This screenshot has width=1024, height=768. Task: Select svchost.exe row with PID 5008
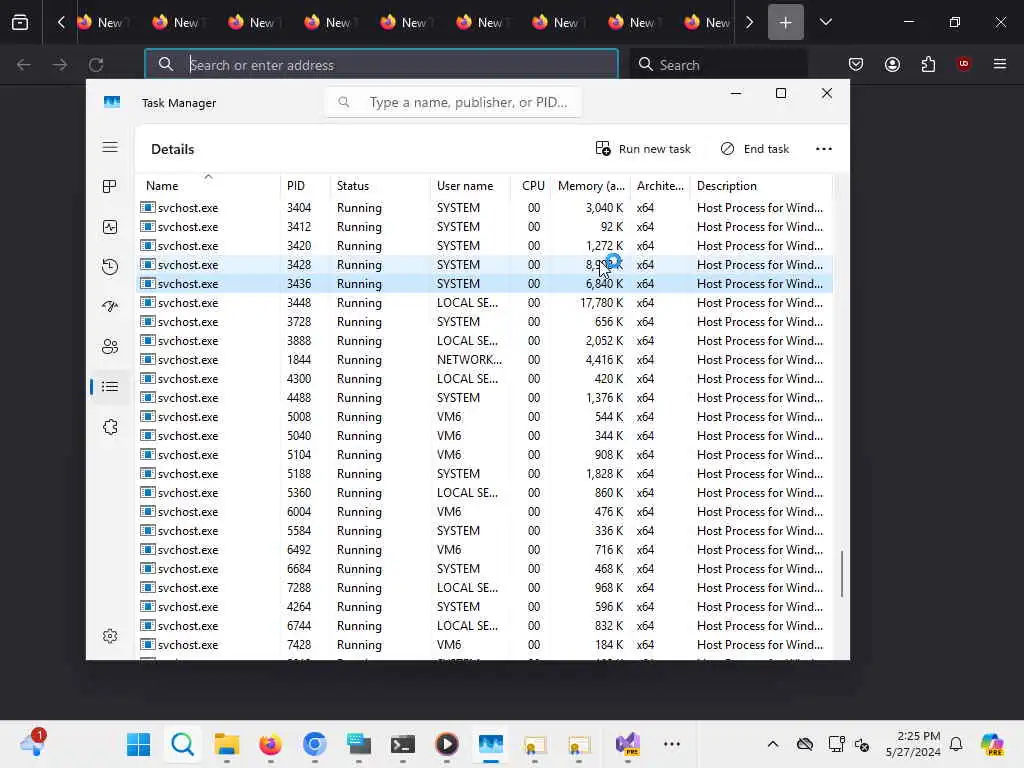click(x=485, y=417)
